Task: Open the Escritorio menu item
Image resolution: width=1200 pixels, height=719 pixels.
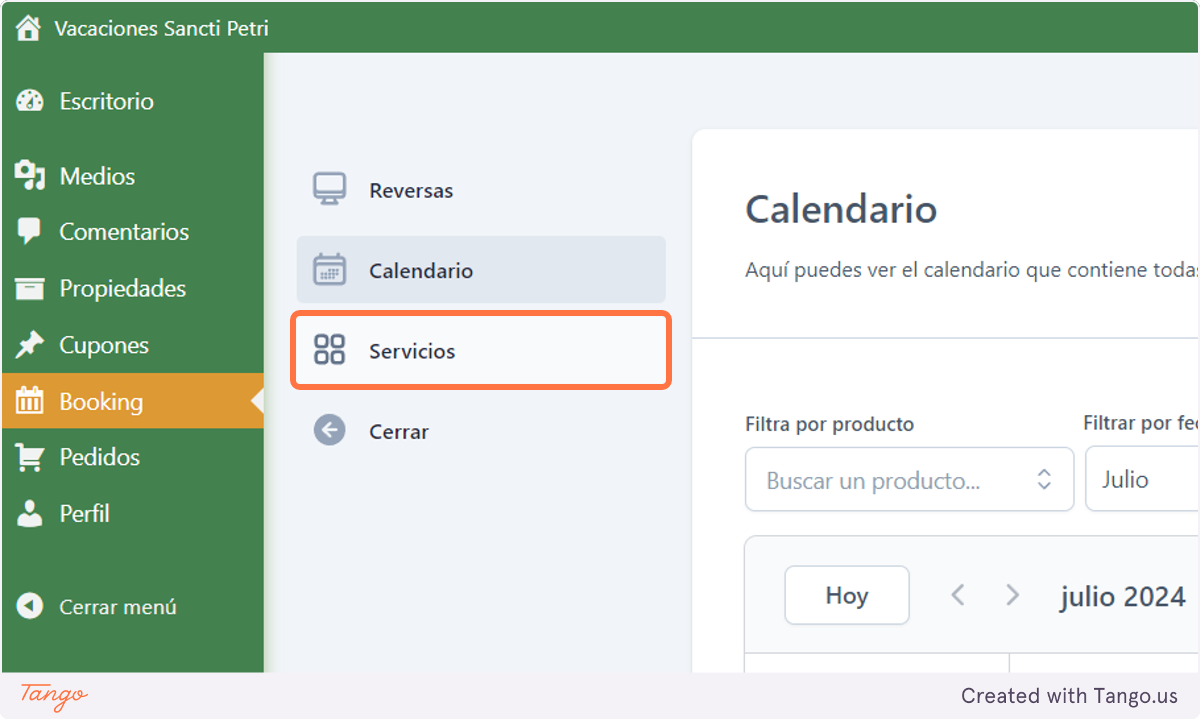Action: tap(106, 101)
